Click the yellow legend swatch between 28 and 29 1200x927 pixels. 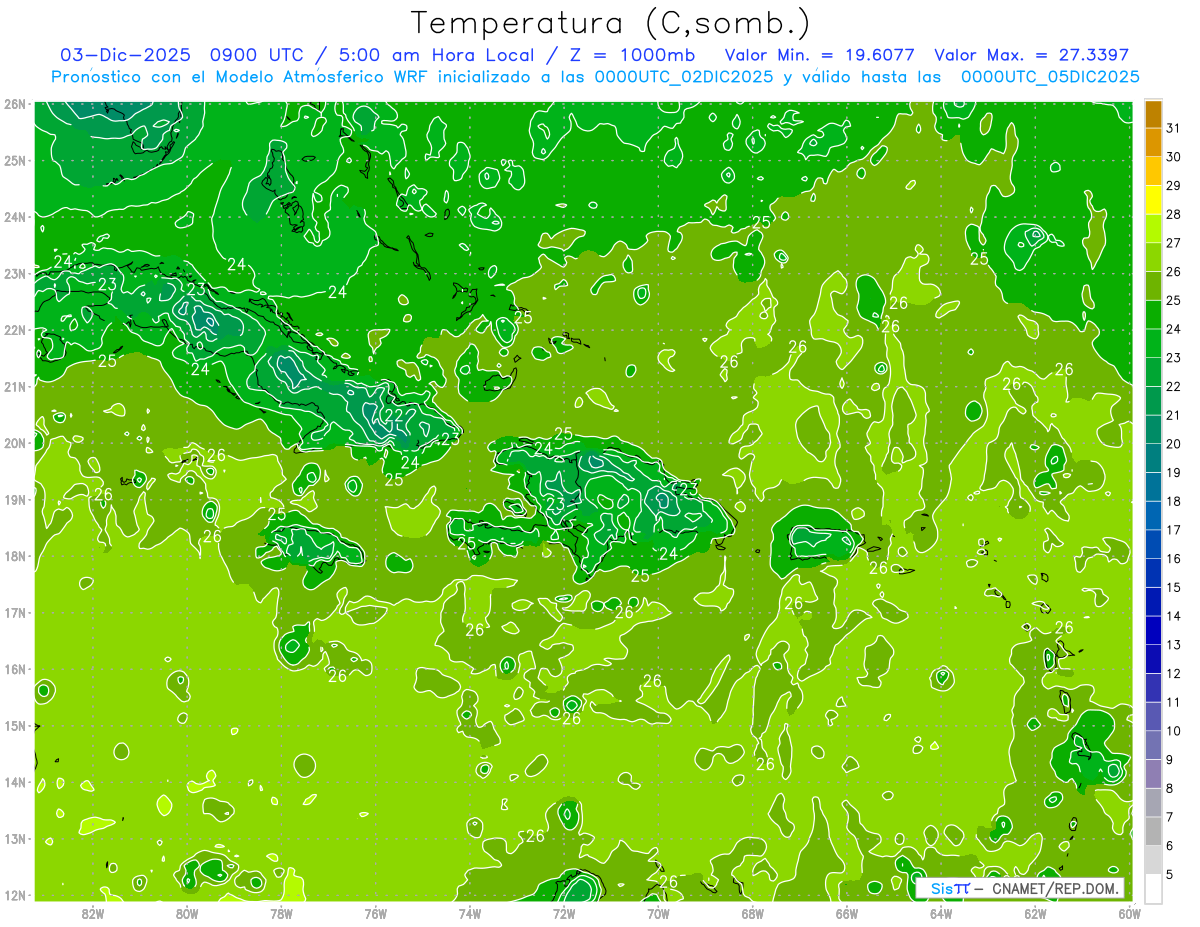coord(1153,200)
